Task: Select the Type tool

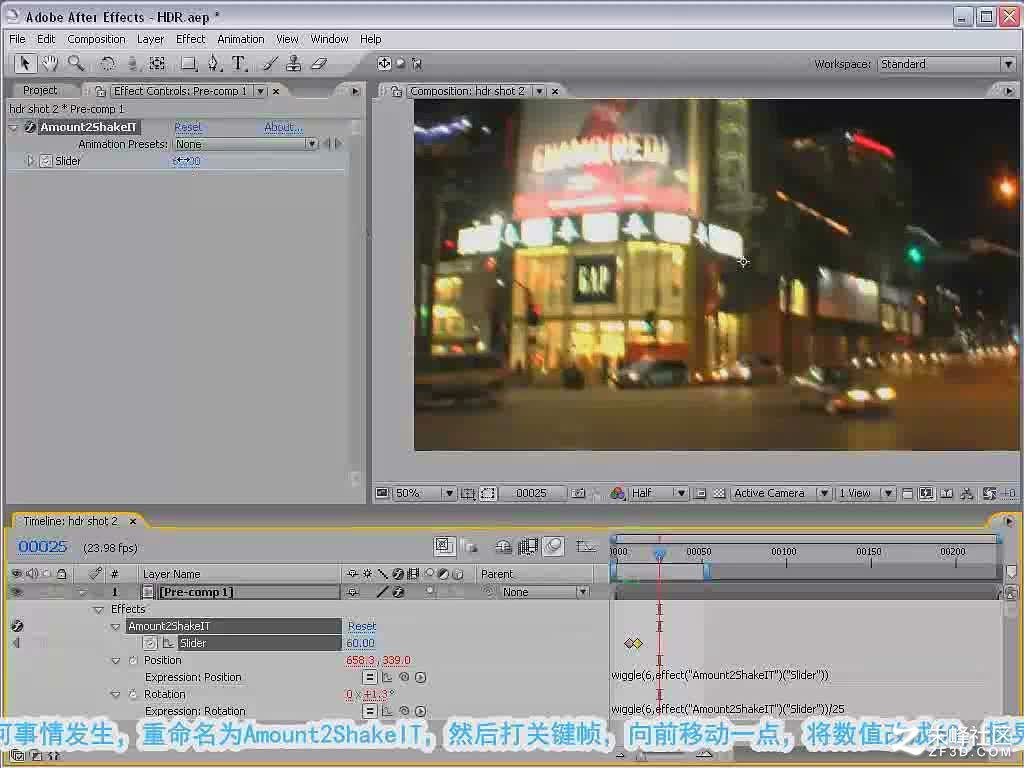Action: tap(239, 63)
